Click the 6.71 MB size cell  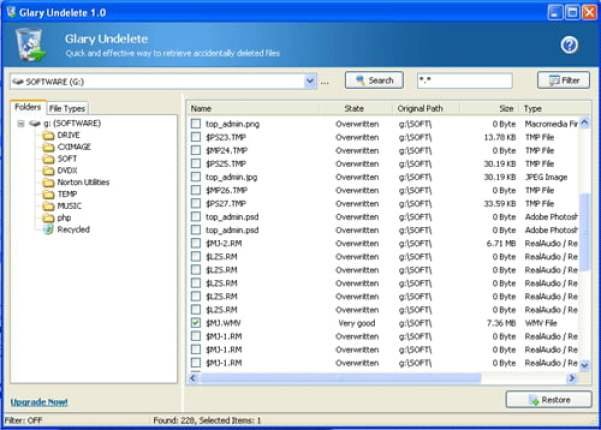pyautogui.click(x=501, y=243)
